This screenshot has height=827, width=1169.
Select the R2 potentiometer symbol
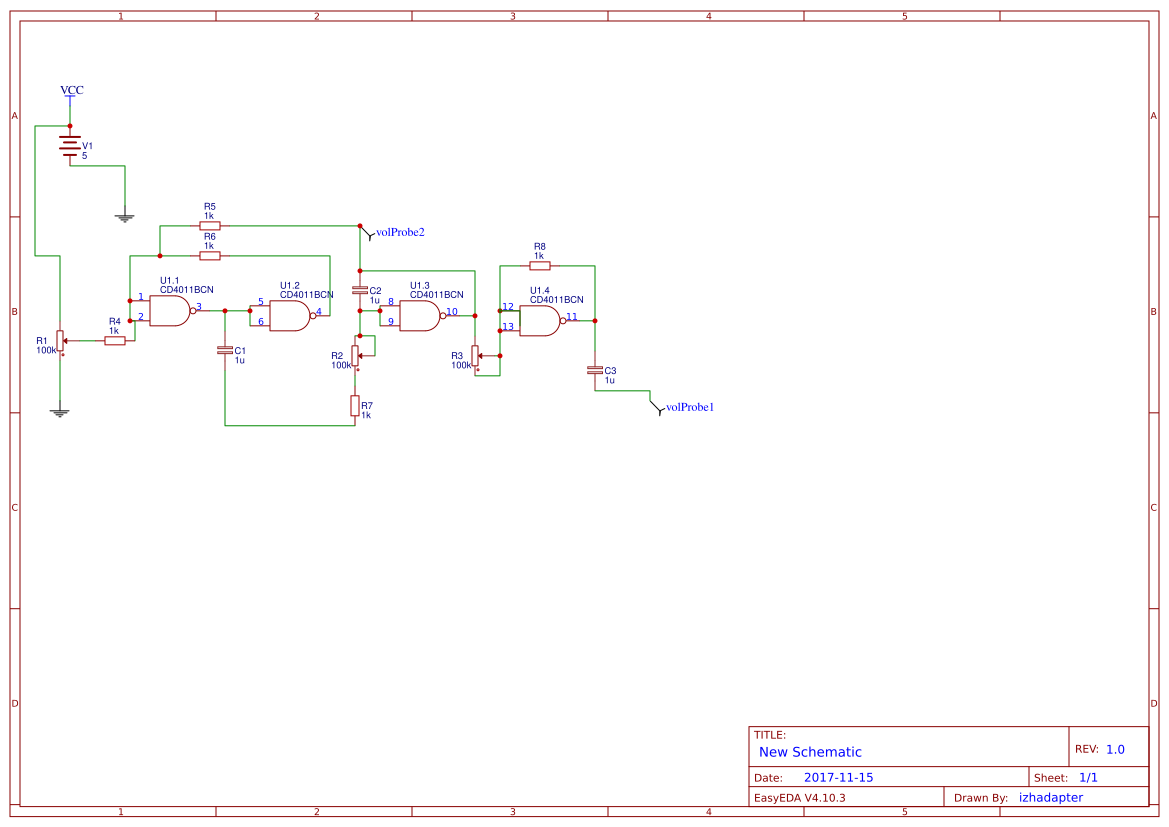click(356, 355)
